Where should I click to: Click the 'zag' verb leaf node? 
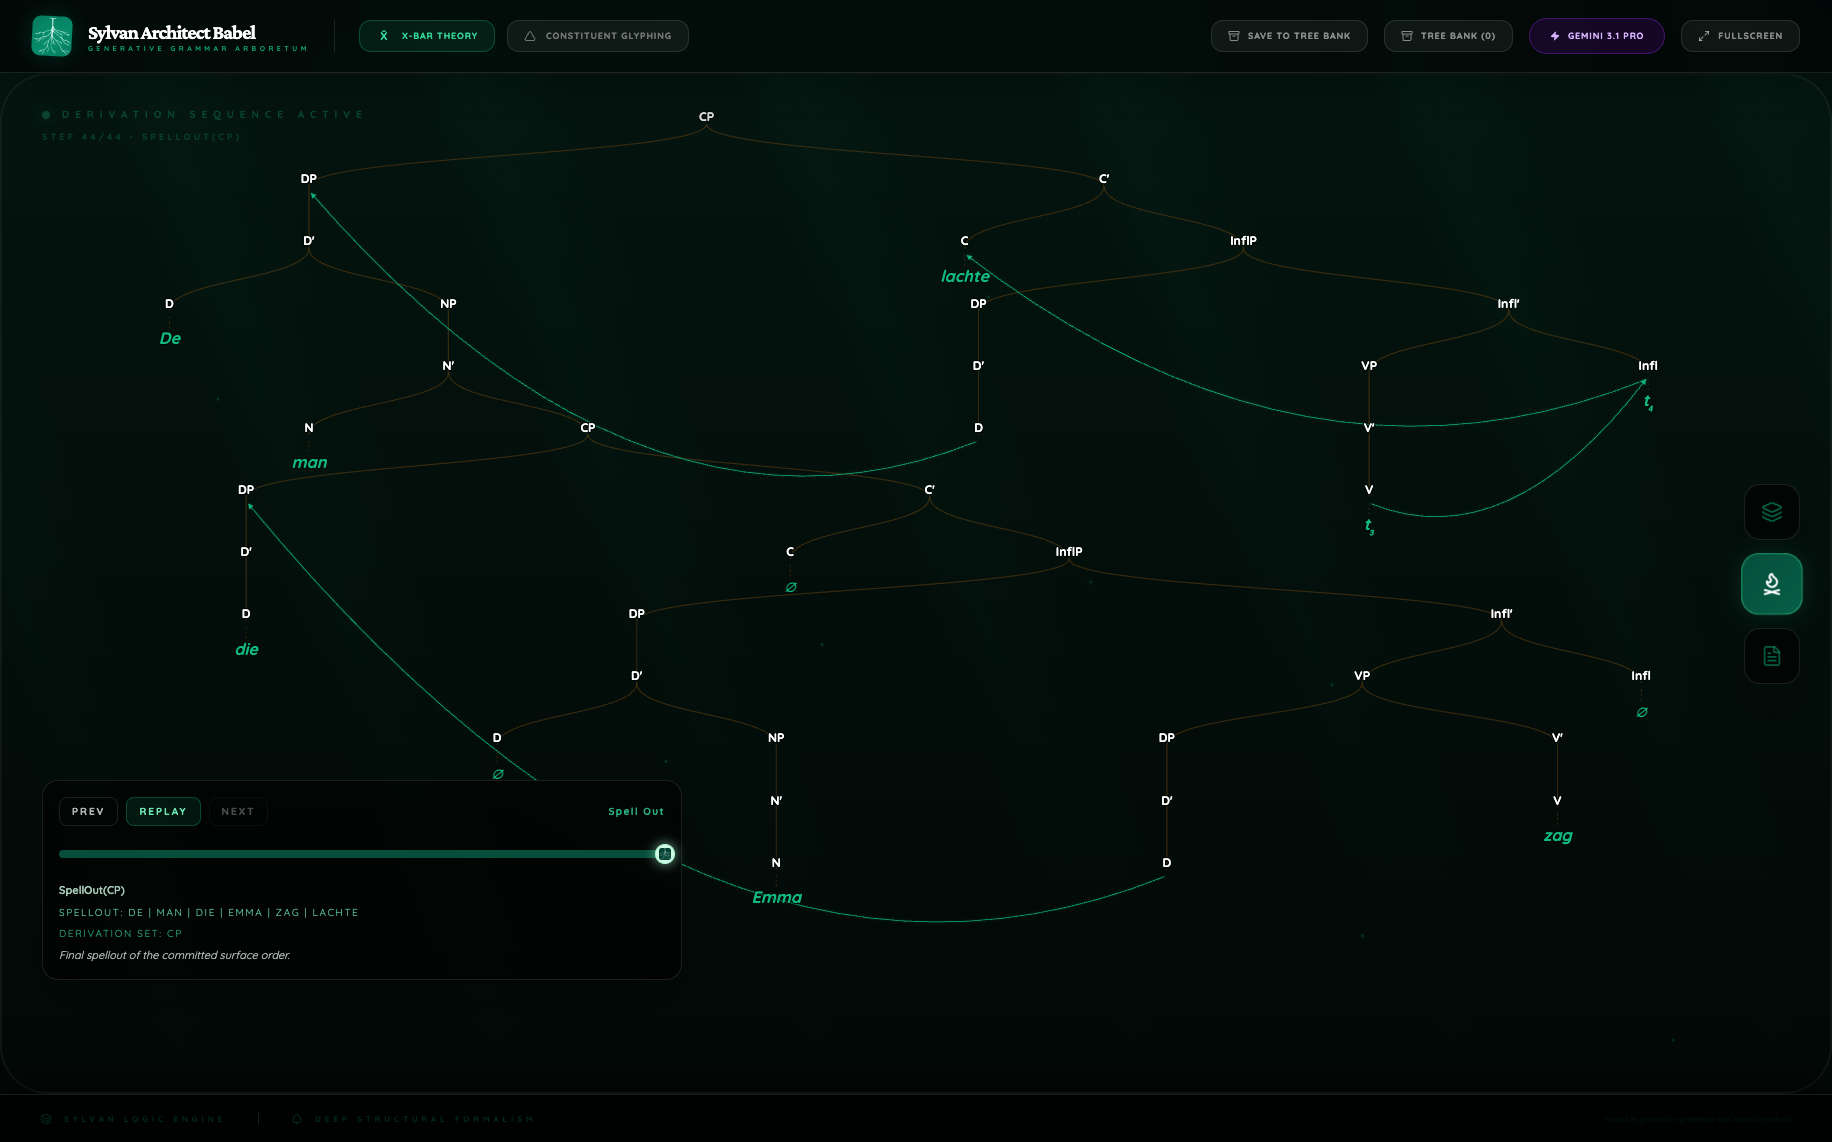pyautogui.click(x=1557, y=836)
